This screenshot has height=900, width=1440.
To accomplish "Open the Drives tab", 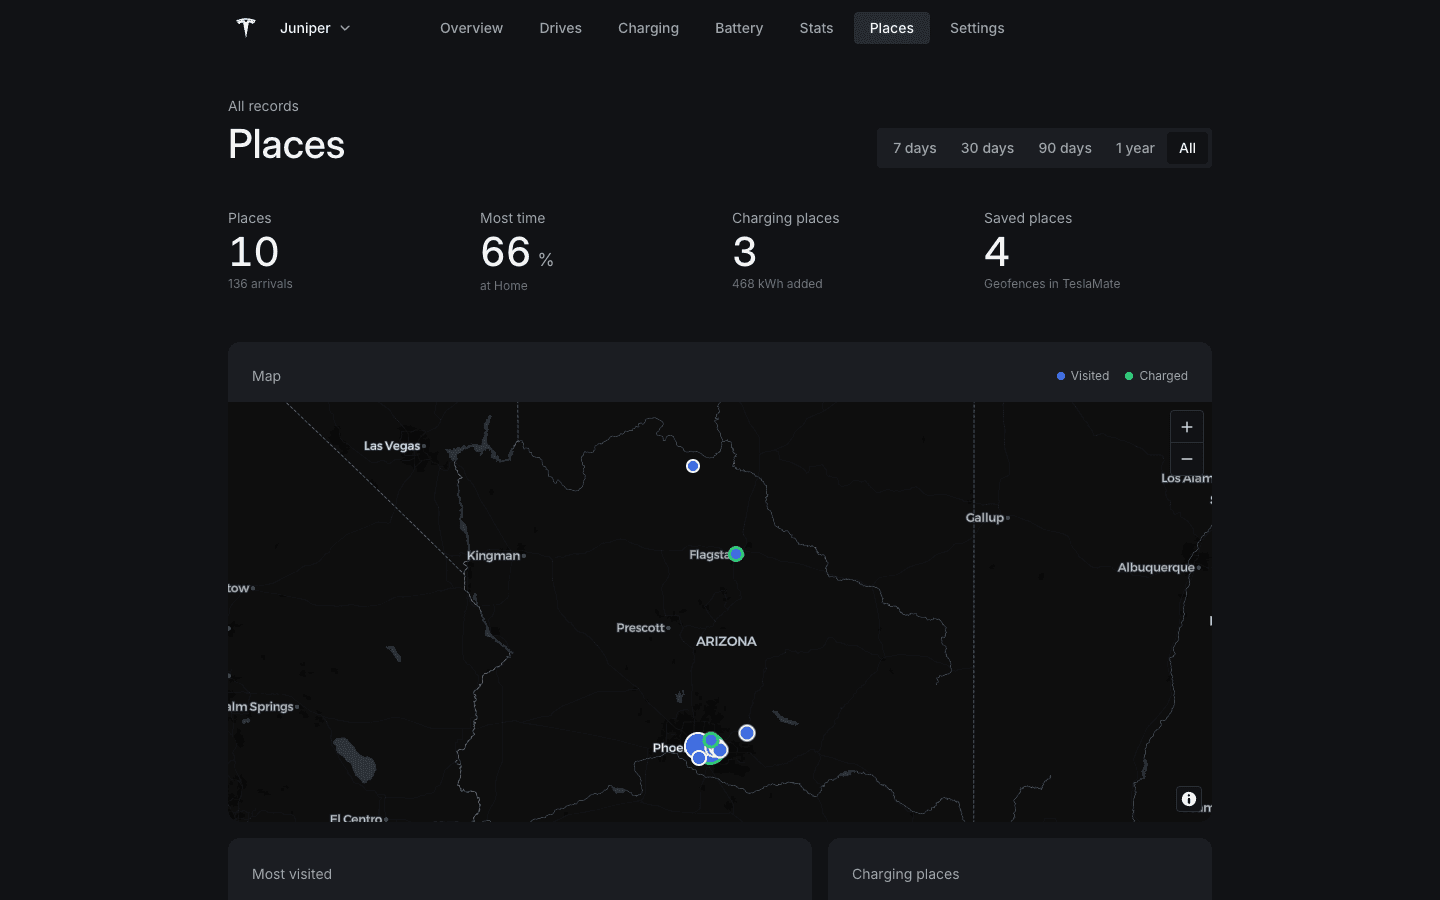I will (x=560, y=28).
